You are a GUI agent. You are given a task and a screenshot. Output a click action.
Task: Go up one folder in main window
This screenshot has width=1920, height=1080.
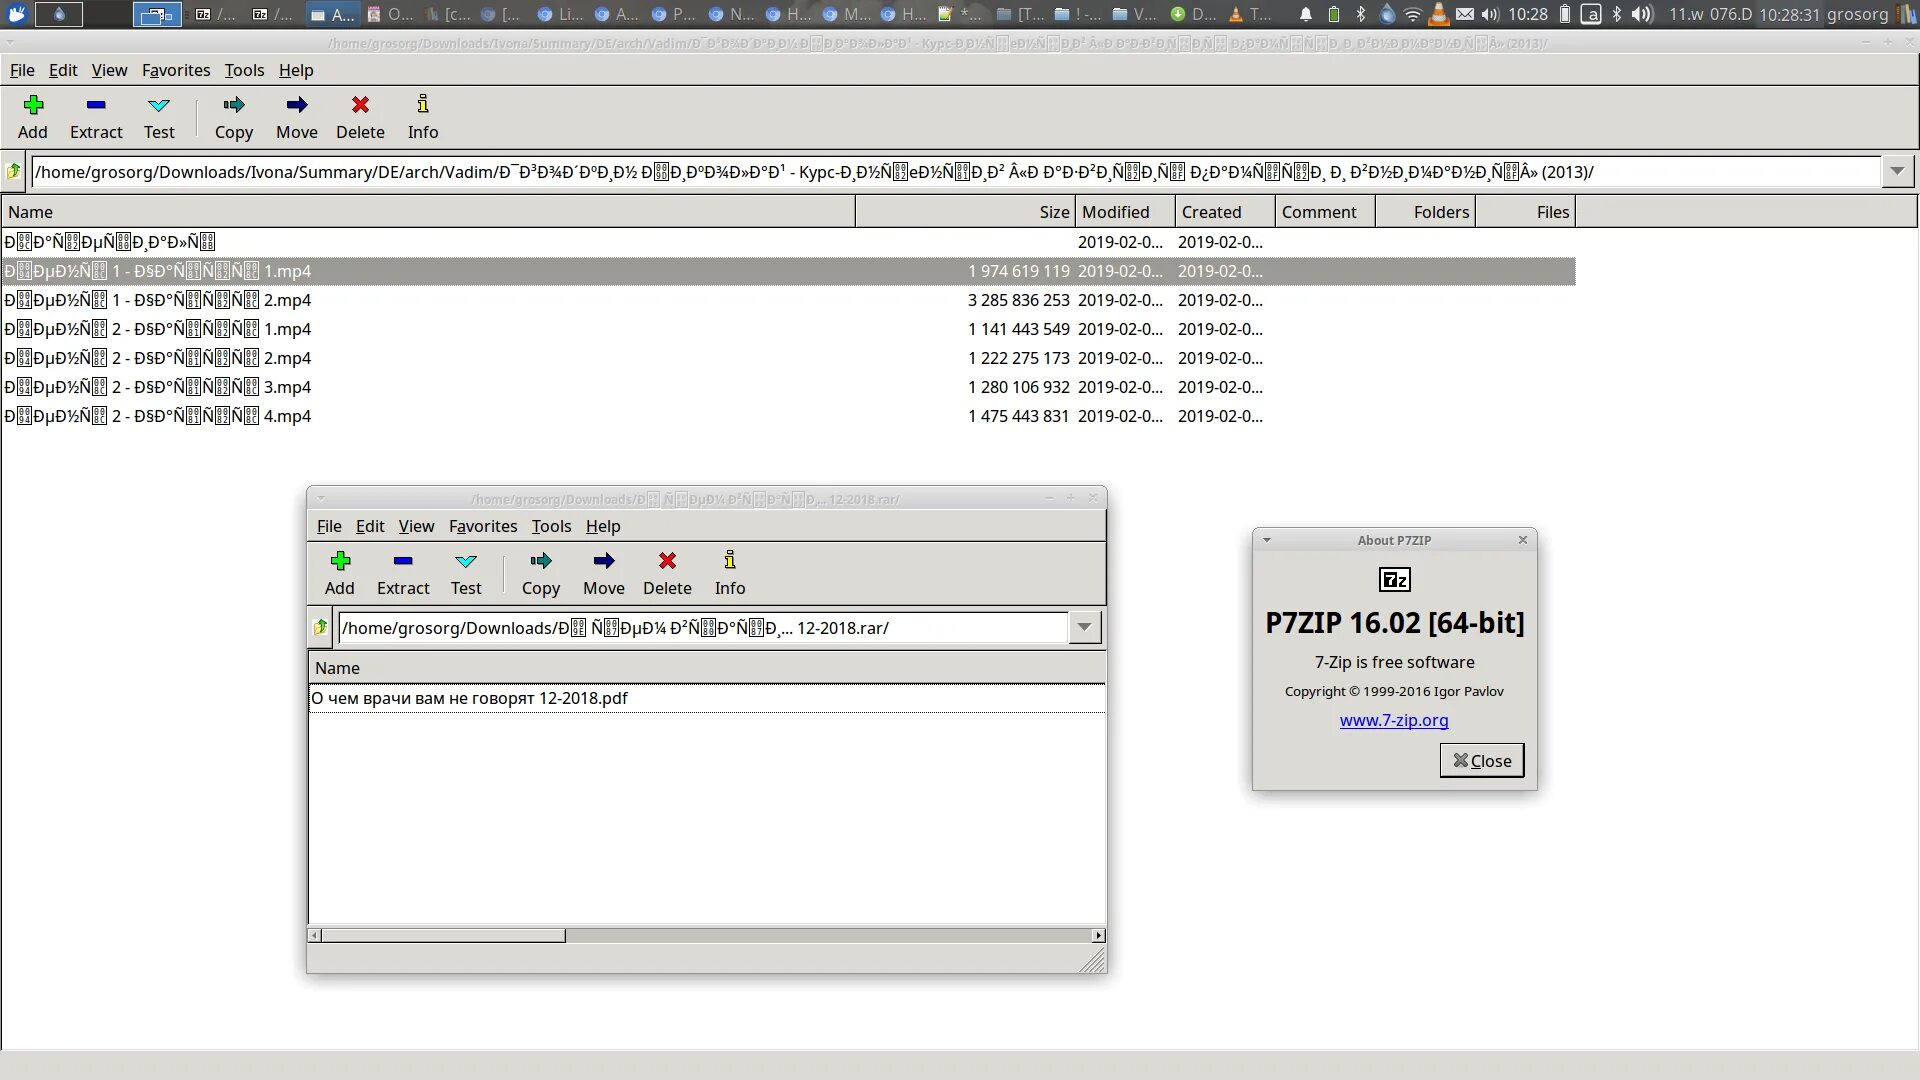point(14,172)
